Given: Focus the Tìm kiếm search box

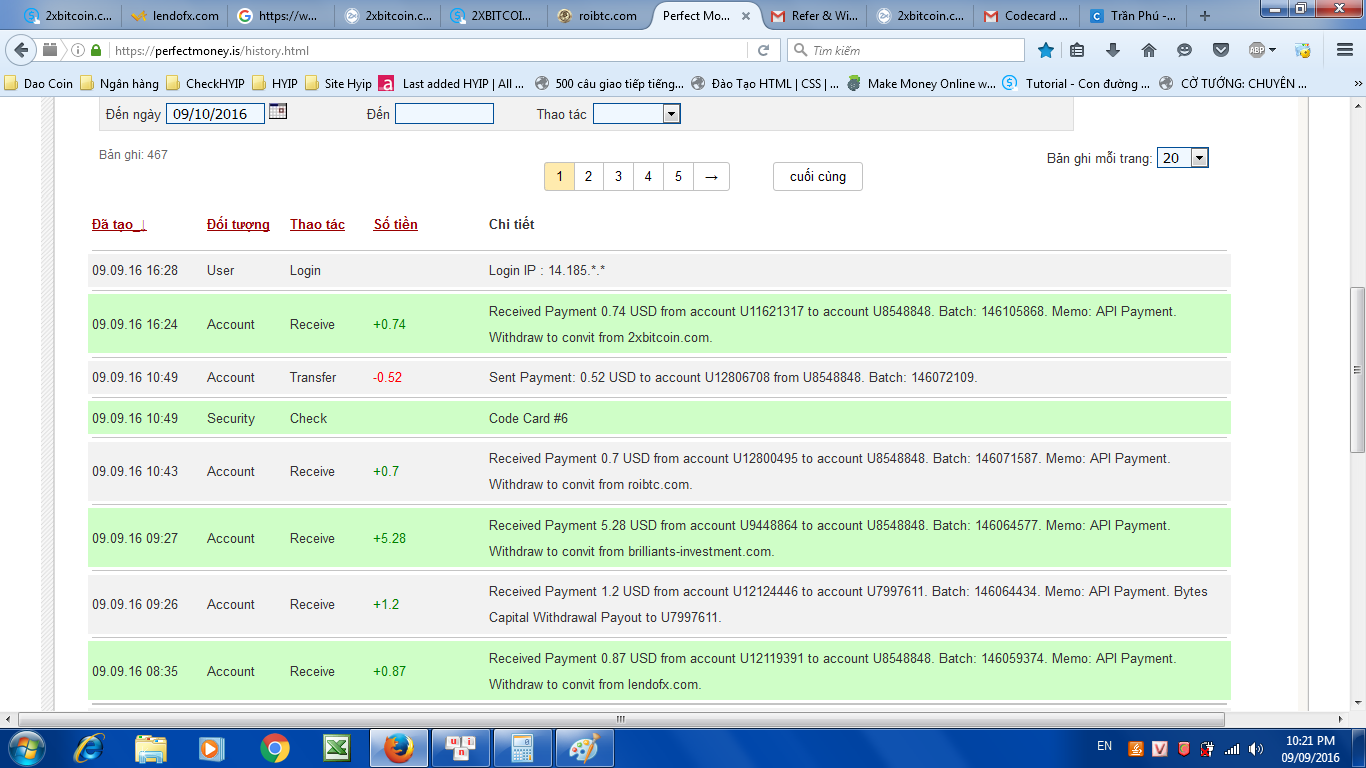Looking at the screenshot, I should pos(906,50).
